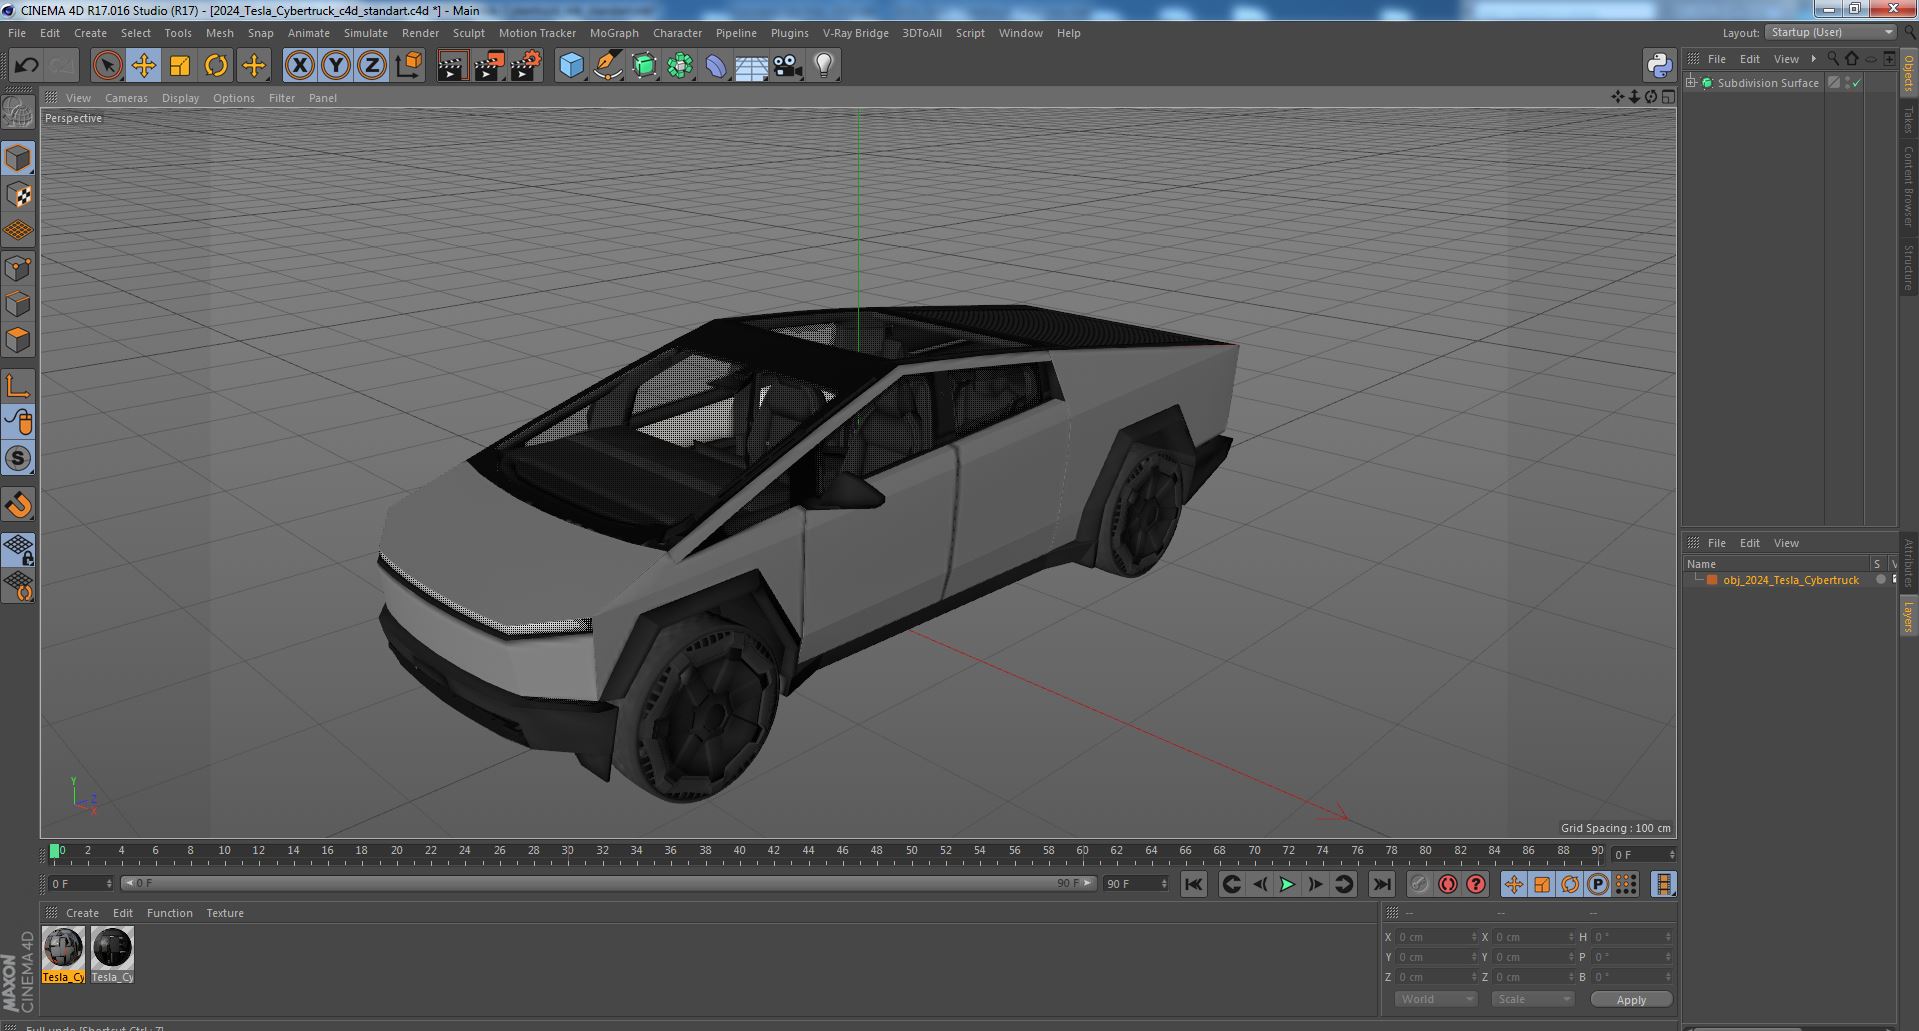Open the Subdivision Surface generator icon

tap(644, 66)
